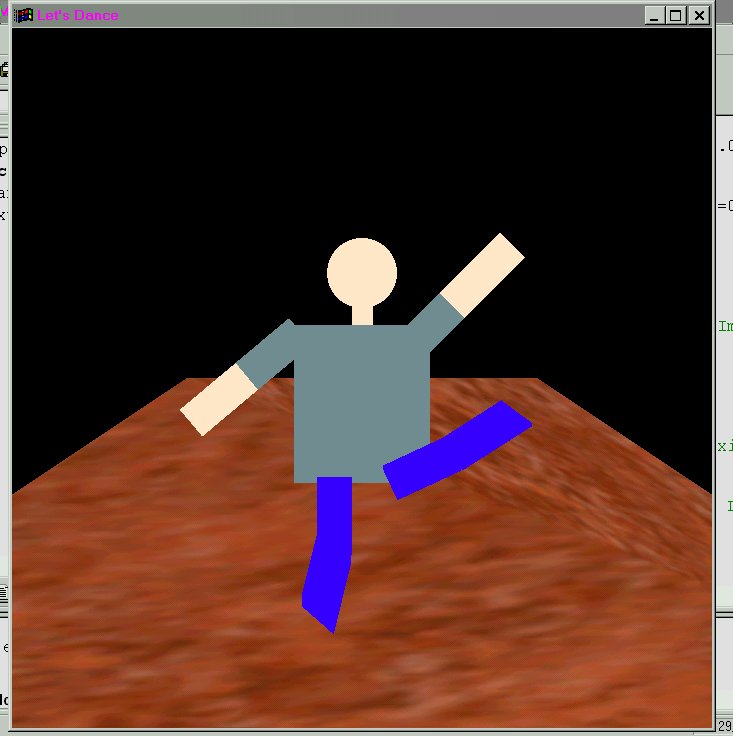Close the Let's Dance window
The image size is (733, 736).
pos(699,15)
